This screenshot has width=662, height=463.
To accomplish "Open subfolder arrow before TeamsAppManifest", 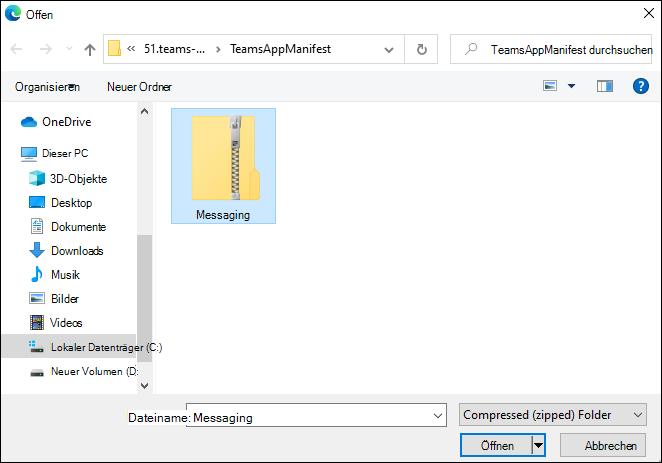I will (x=218, y=49).
